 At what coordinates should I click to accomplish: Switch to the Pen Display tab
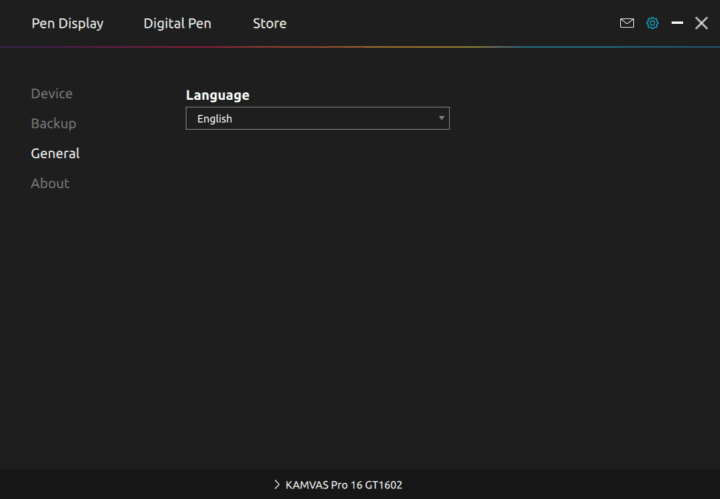[x=67, y=23]
